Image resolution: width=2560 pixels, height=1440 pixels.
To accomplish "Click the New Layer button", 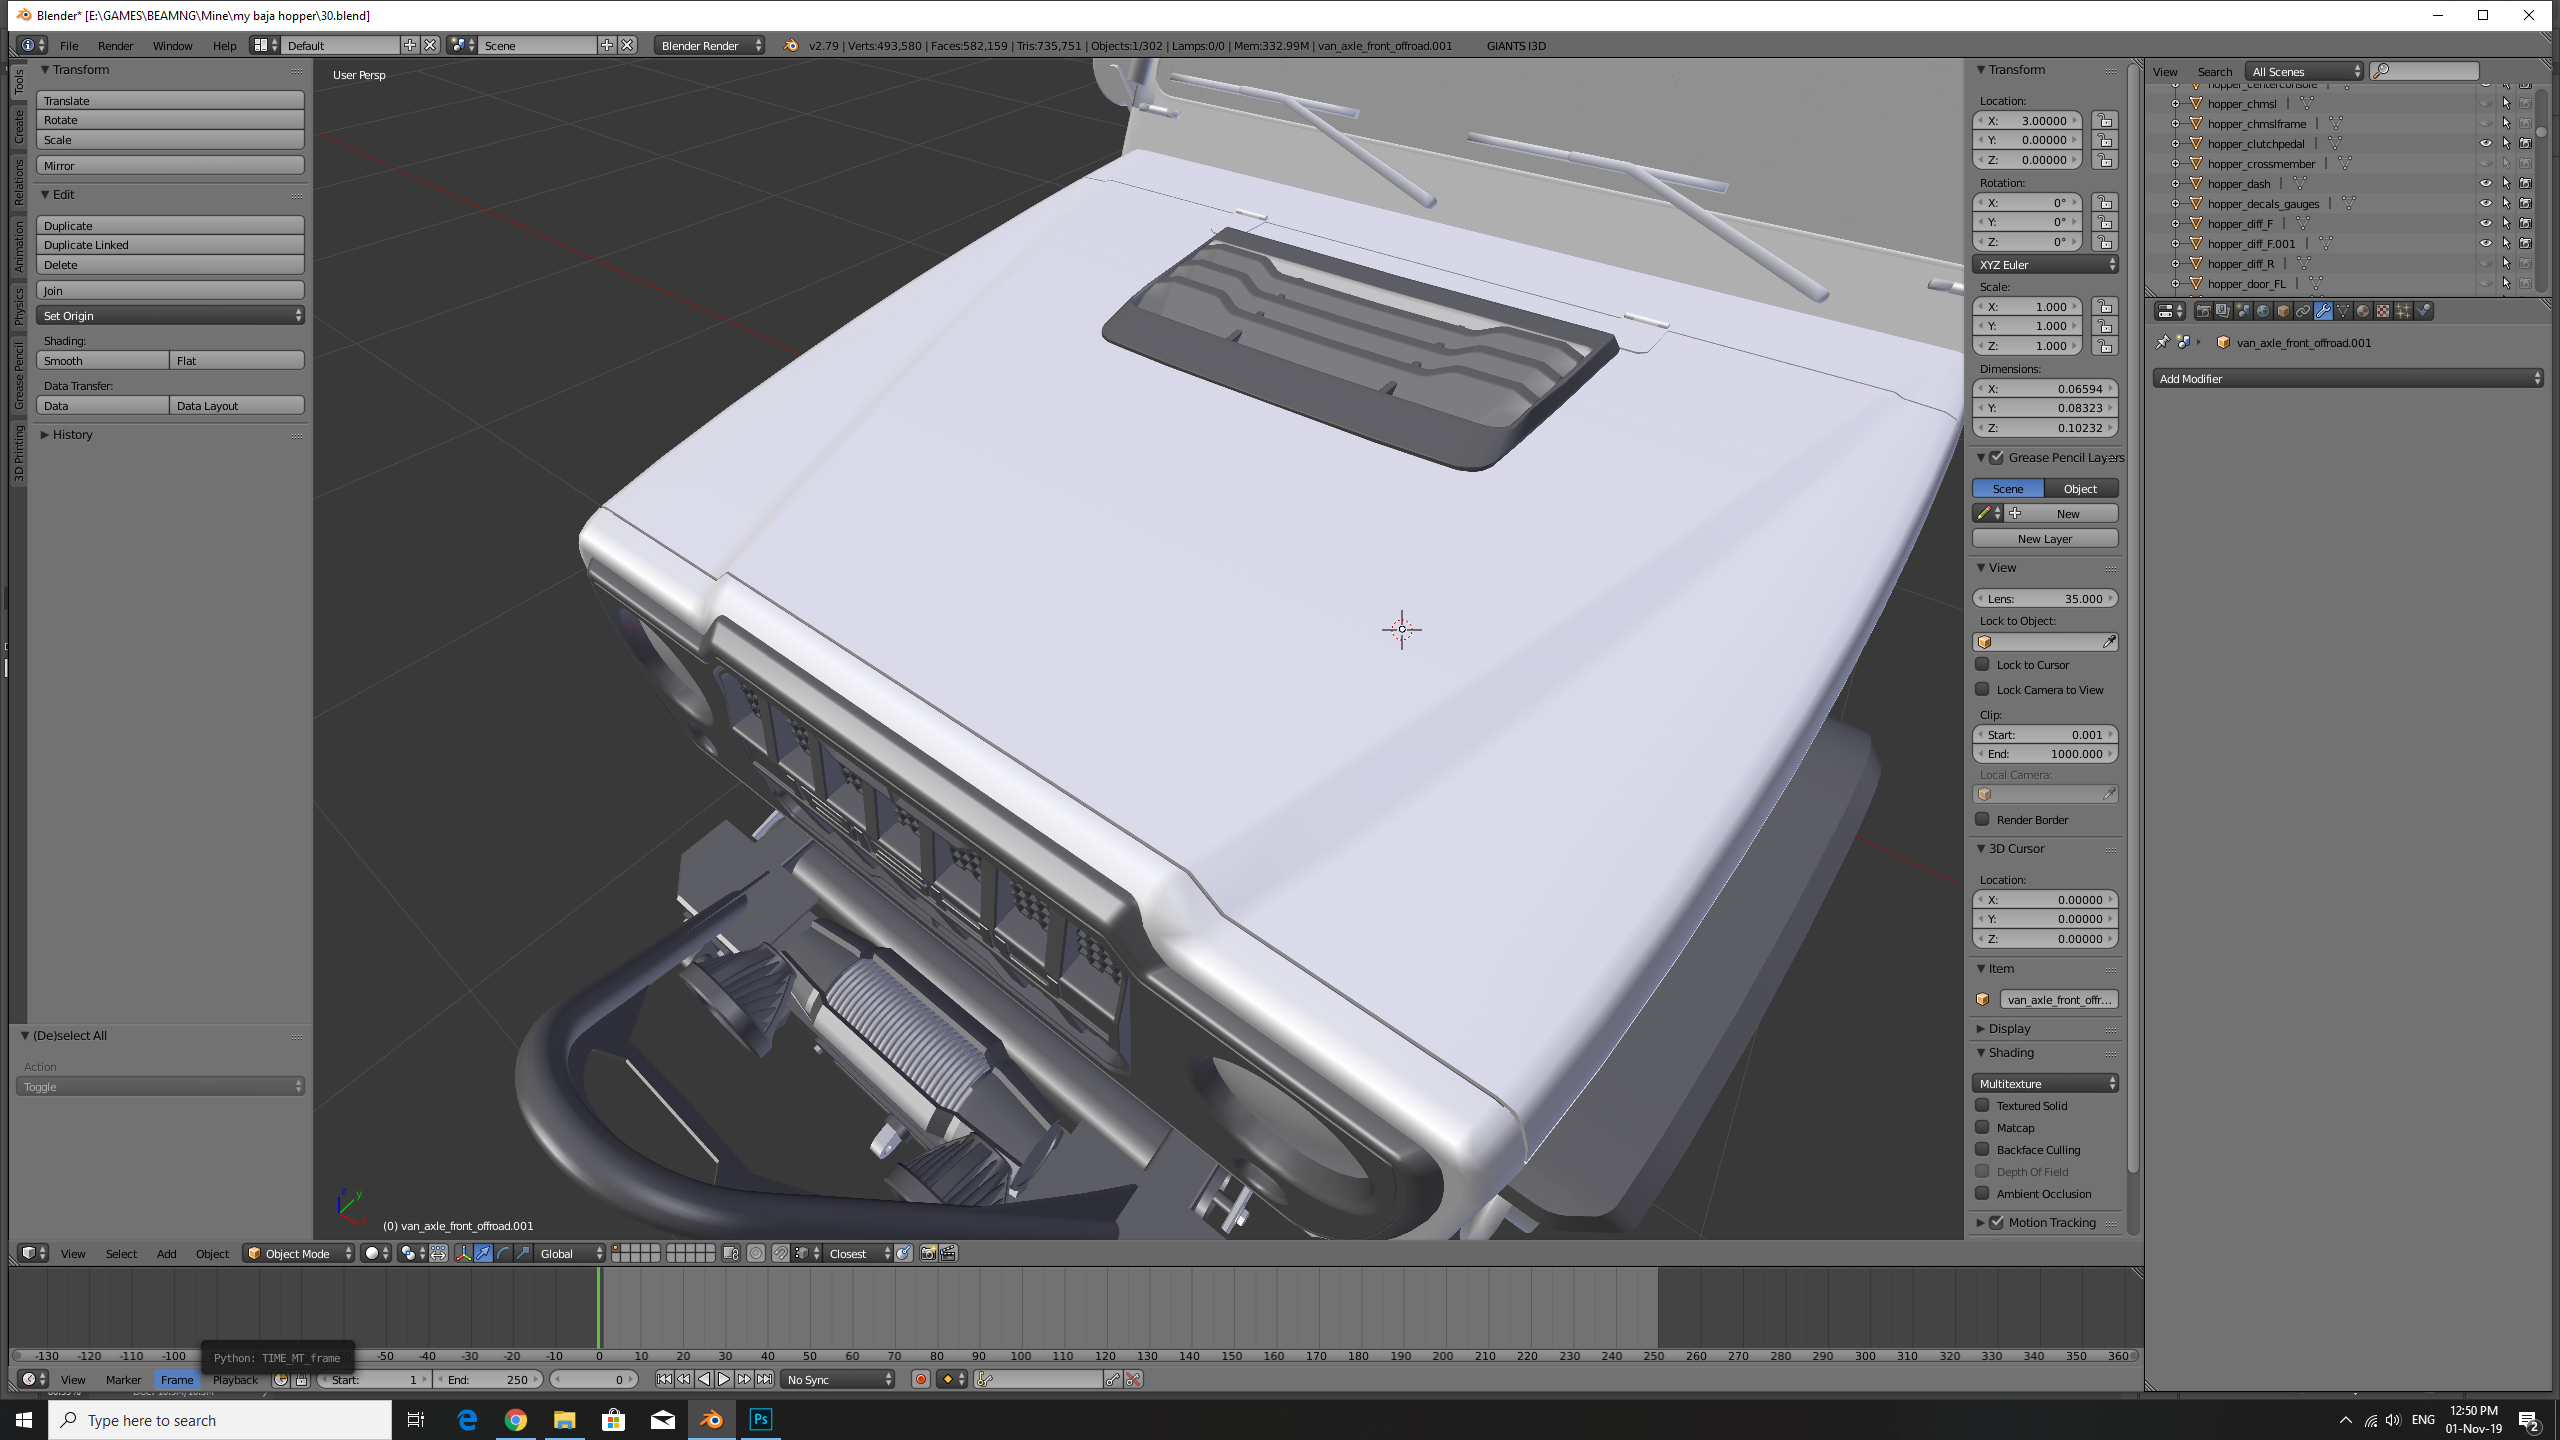I will pyautogui.click(x=2044, y=539).
